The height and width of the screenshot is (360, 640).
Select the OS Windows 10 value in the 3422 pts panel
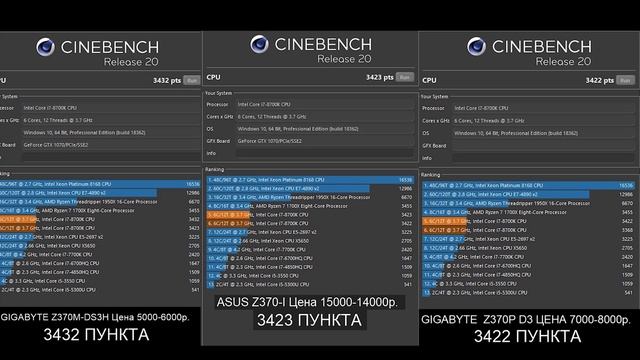click(x=544, y=133)
